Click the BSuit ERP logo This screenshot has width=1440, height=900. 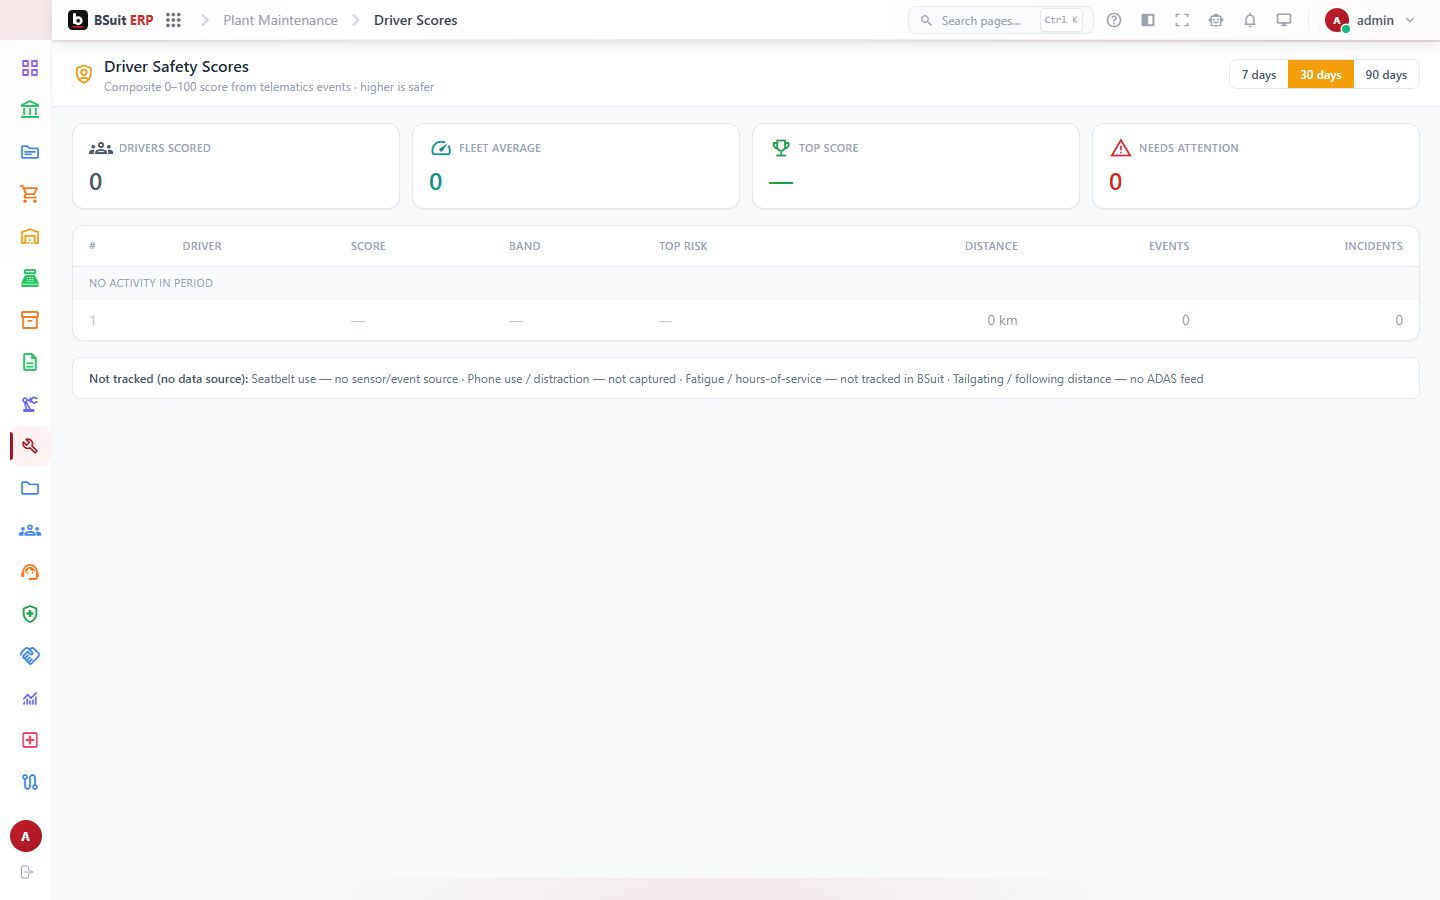pos(110,20)
